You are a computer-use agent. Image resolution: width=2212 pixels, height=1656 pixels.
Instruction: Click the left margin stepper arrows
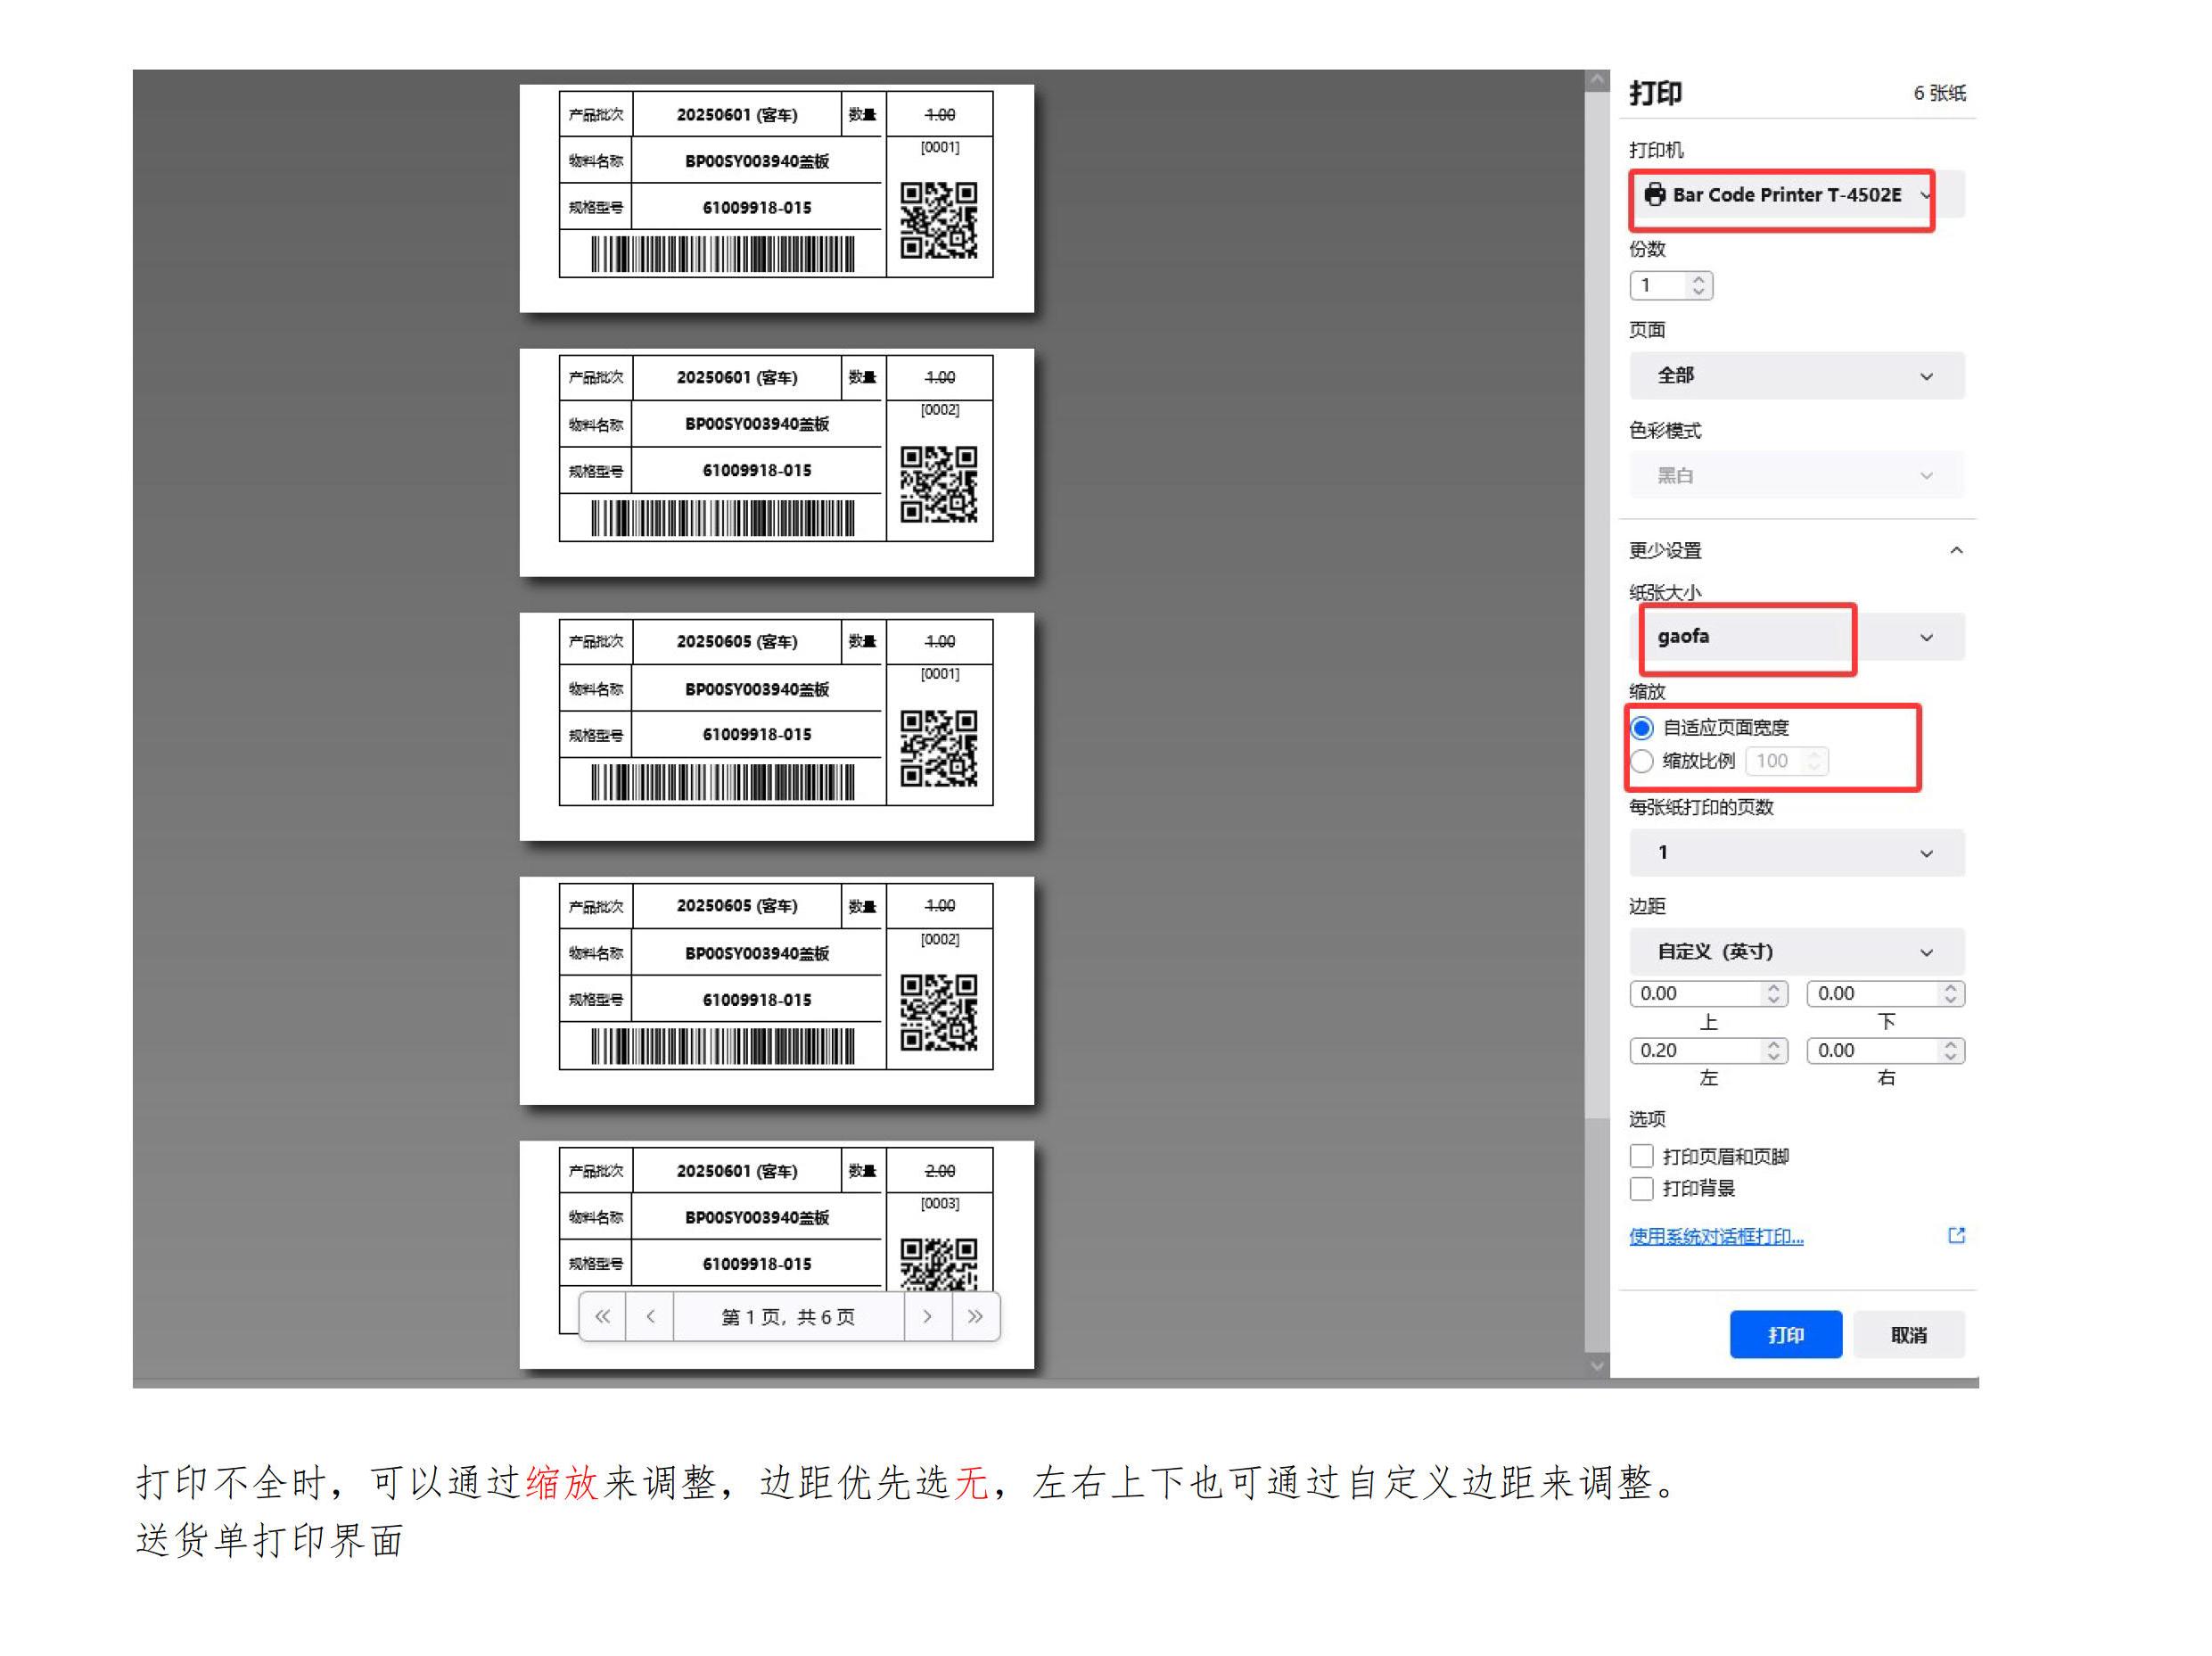point(1773,1050)
